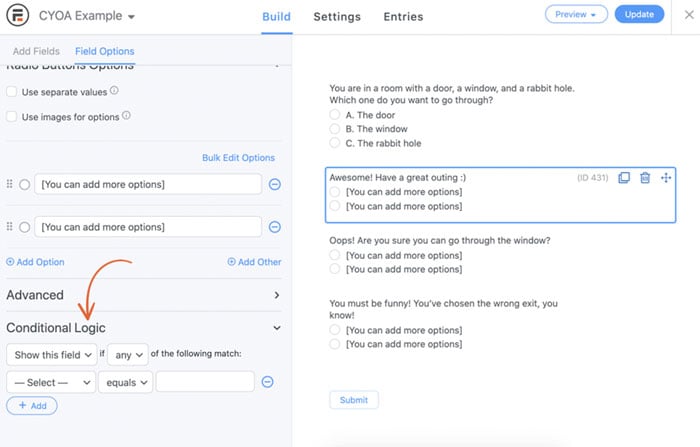This screenshot has height=447, width=700.
Task: Enable Use images for options checkbox
Action: pyautogui.click(x=12, y=117)
